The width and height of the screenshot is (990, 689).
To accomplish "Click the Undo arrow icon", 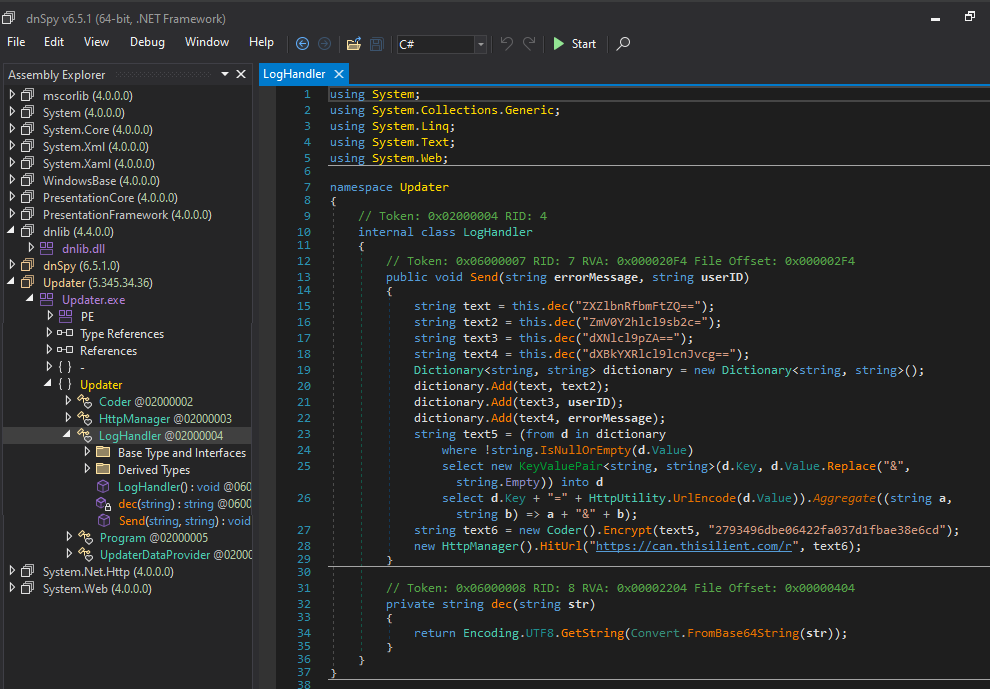I will (506, 44).
